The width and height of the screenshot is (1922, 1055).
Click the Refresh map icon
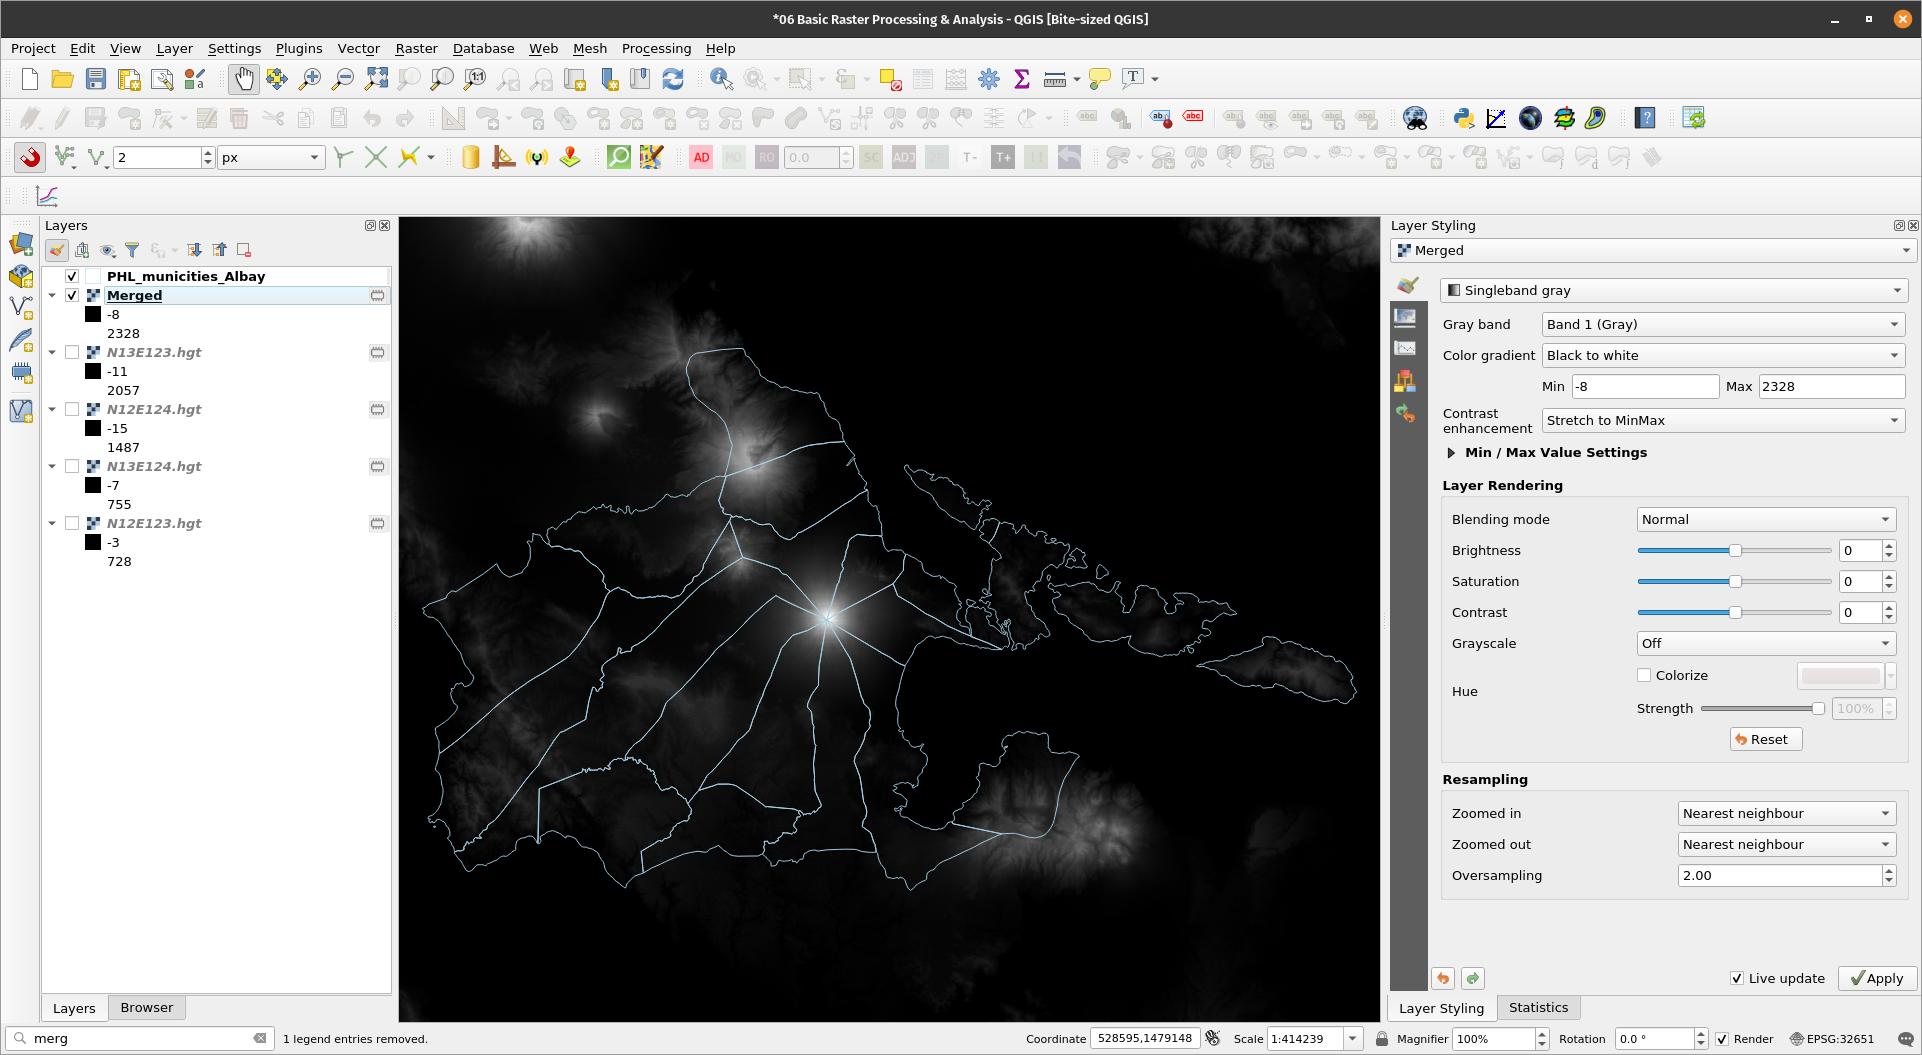(x=673, y=79)
